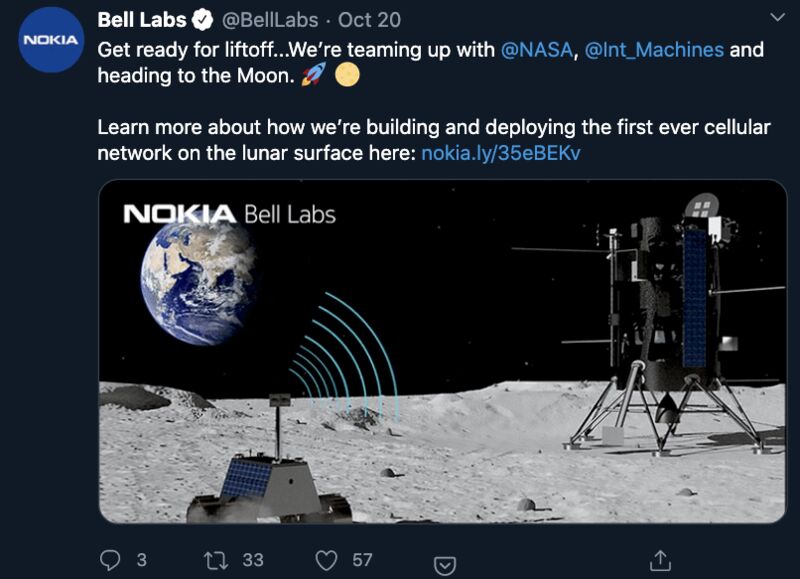Open the lunar surface image preview
The width and height of the screenshot is (800, 579).
click(x=442, y=351)
